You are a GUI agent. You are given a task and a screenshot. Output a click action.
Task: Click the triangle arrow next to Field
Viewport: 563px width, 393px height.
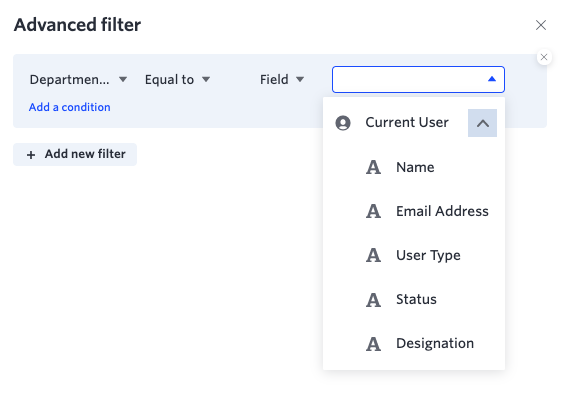[300, 79]
